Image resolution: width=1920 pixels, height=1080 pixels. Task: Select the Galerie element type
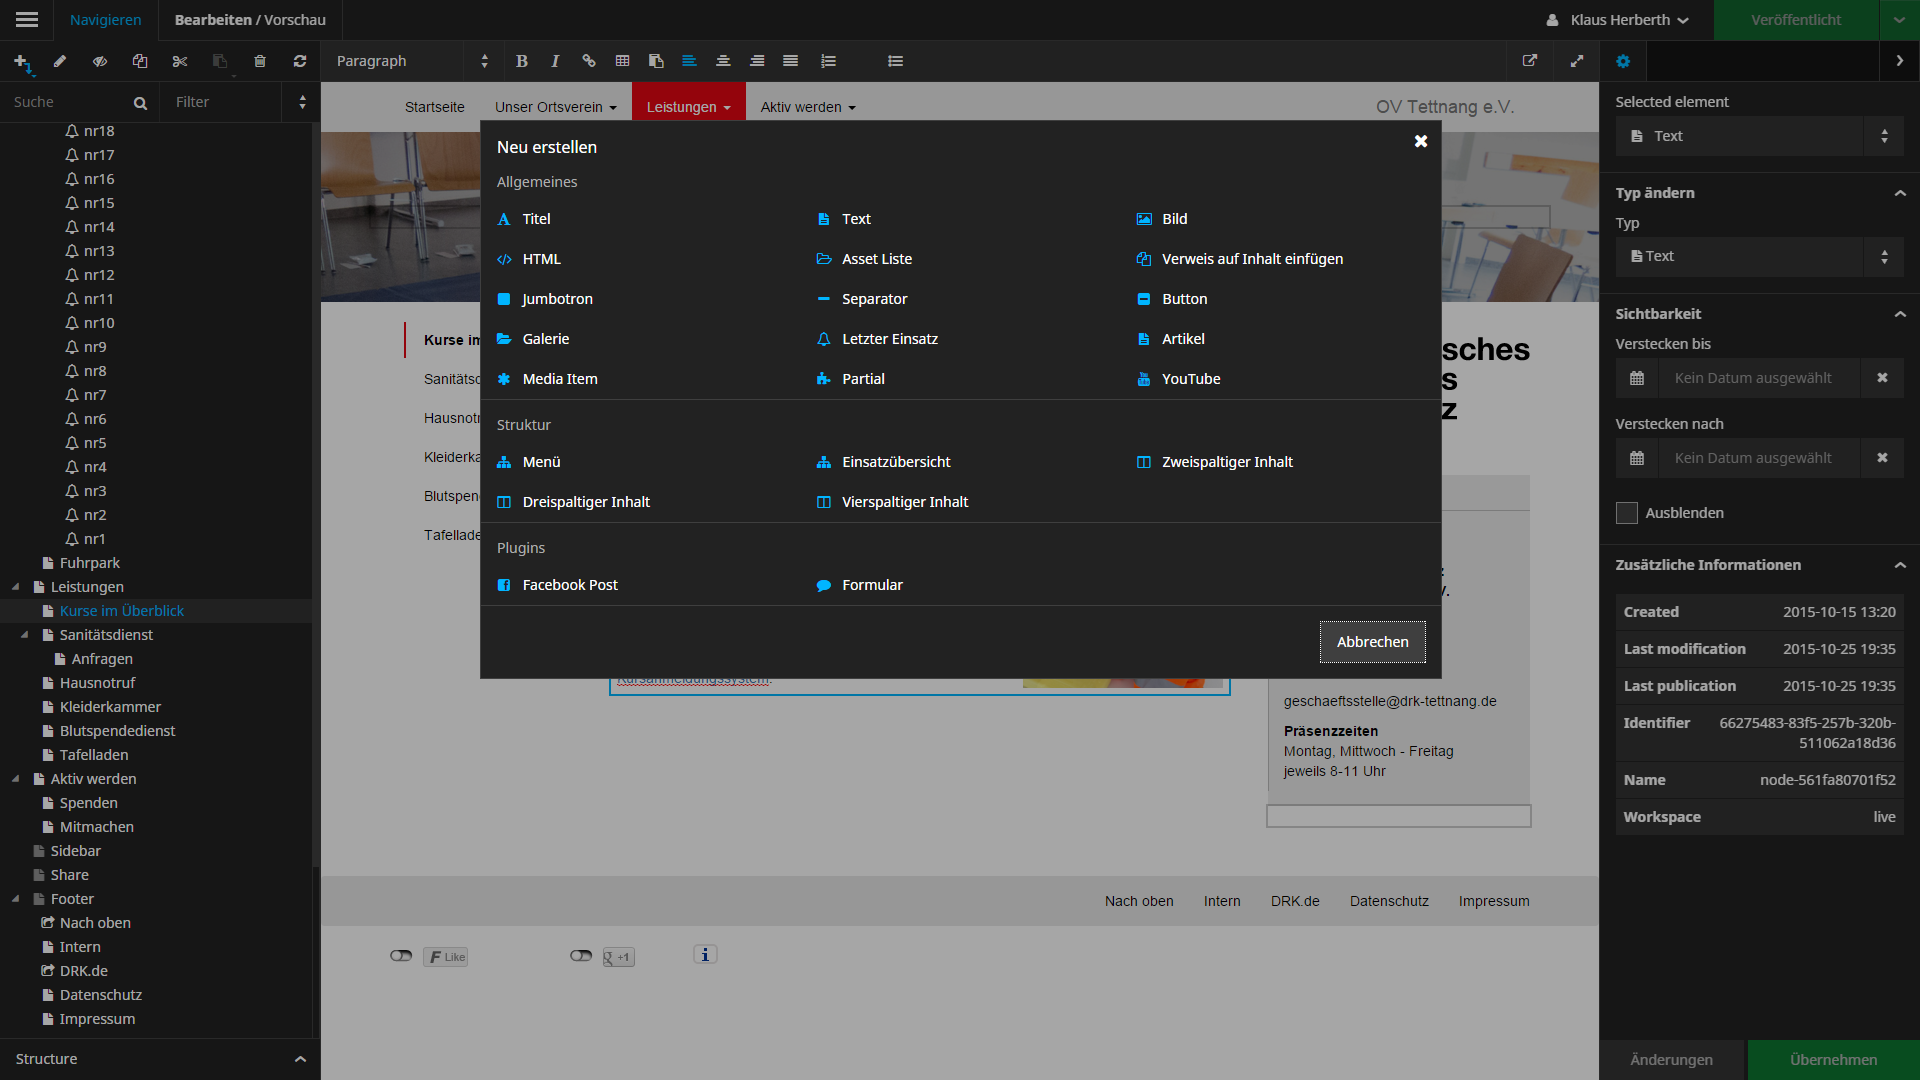click(545, 339)
